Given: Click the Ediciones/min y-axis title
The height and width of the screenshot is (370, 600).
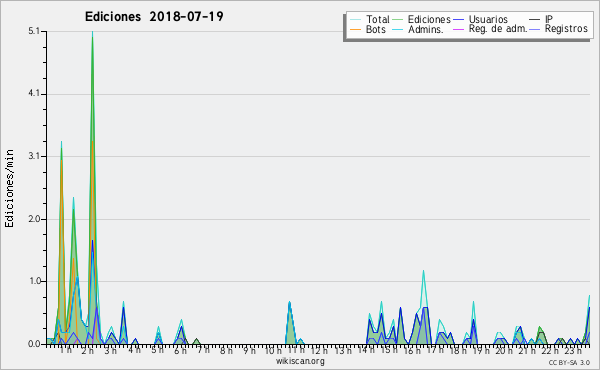Looking at the screenshot, I should [x=9, y=188].
